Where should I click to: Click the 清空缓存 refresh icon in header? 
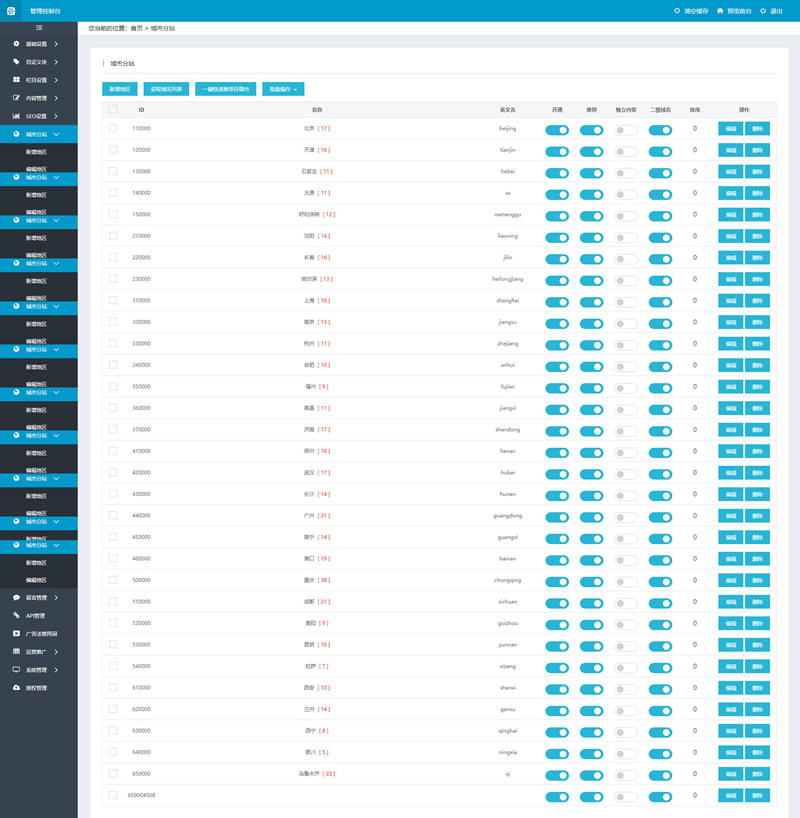click(677, 10)
